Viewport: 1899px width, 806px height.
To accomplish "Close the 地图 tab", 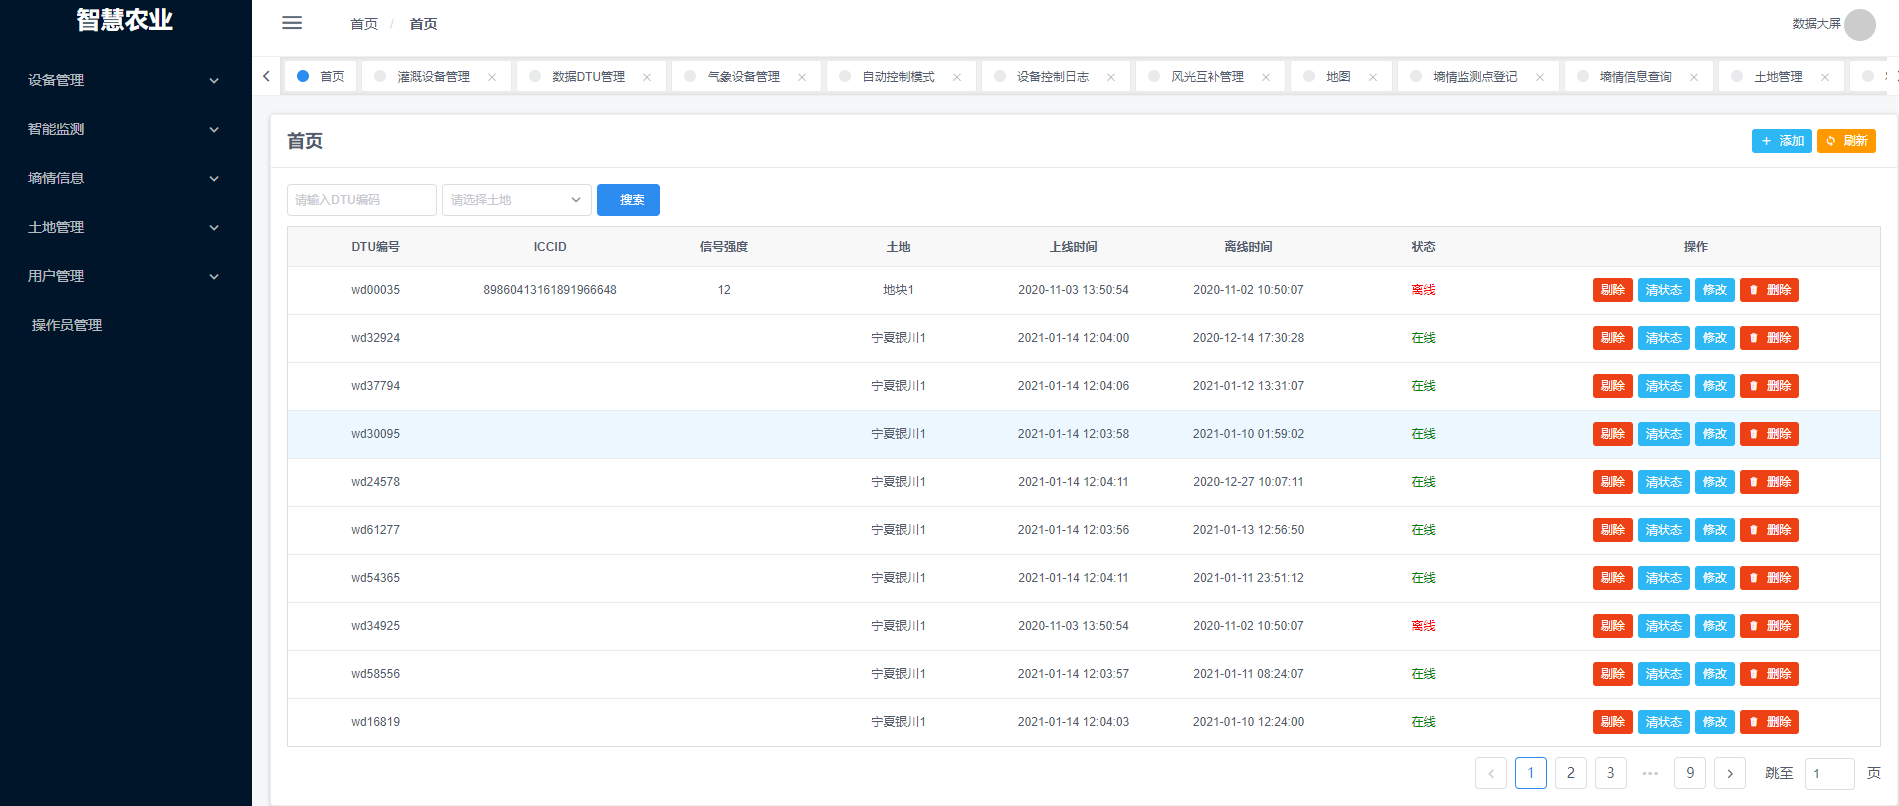I will point(1373,77).
